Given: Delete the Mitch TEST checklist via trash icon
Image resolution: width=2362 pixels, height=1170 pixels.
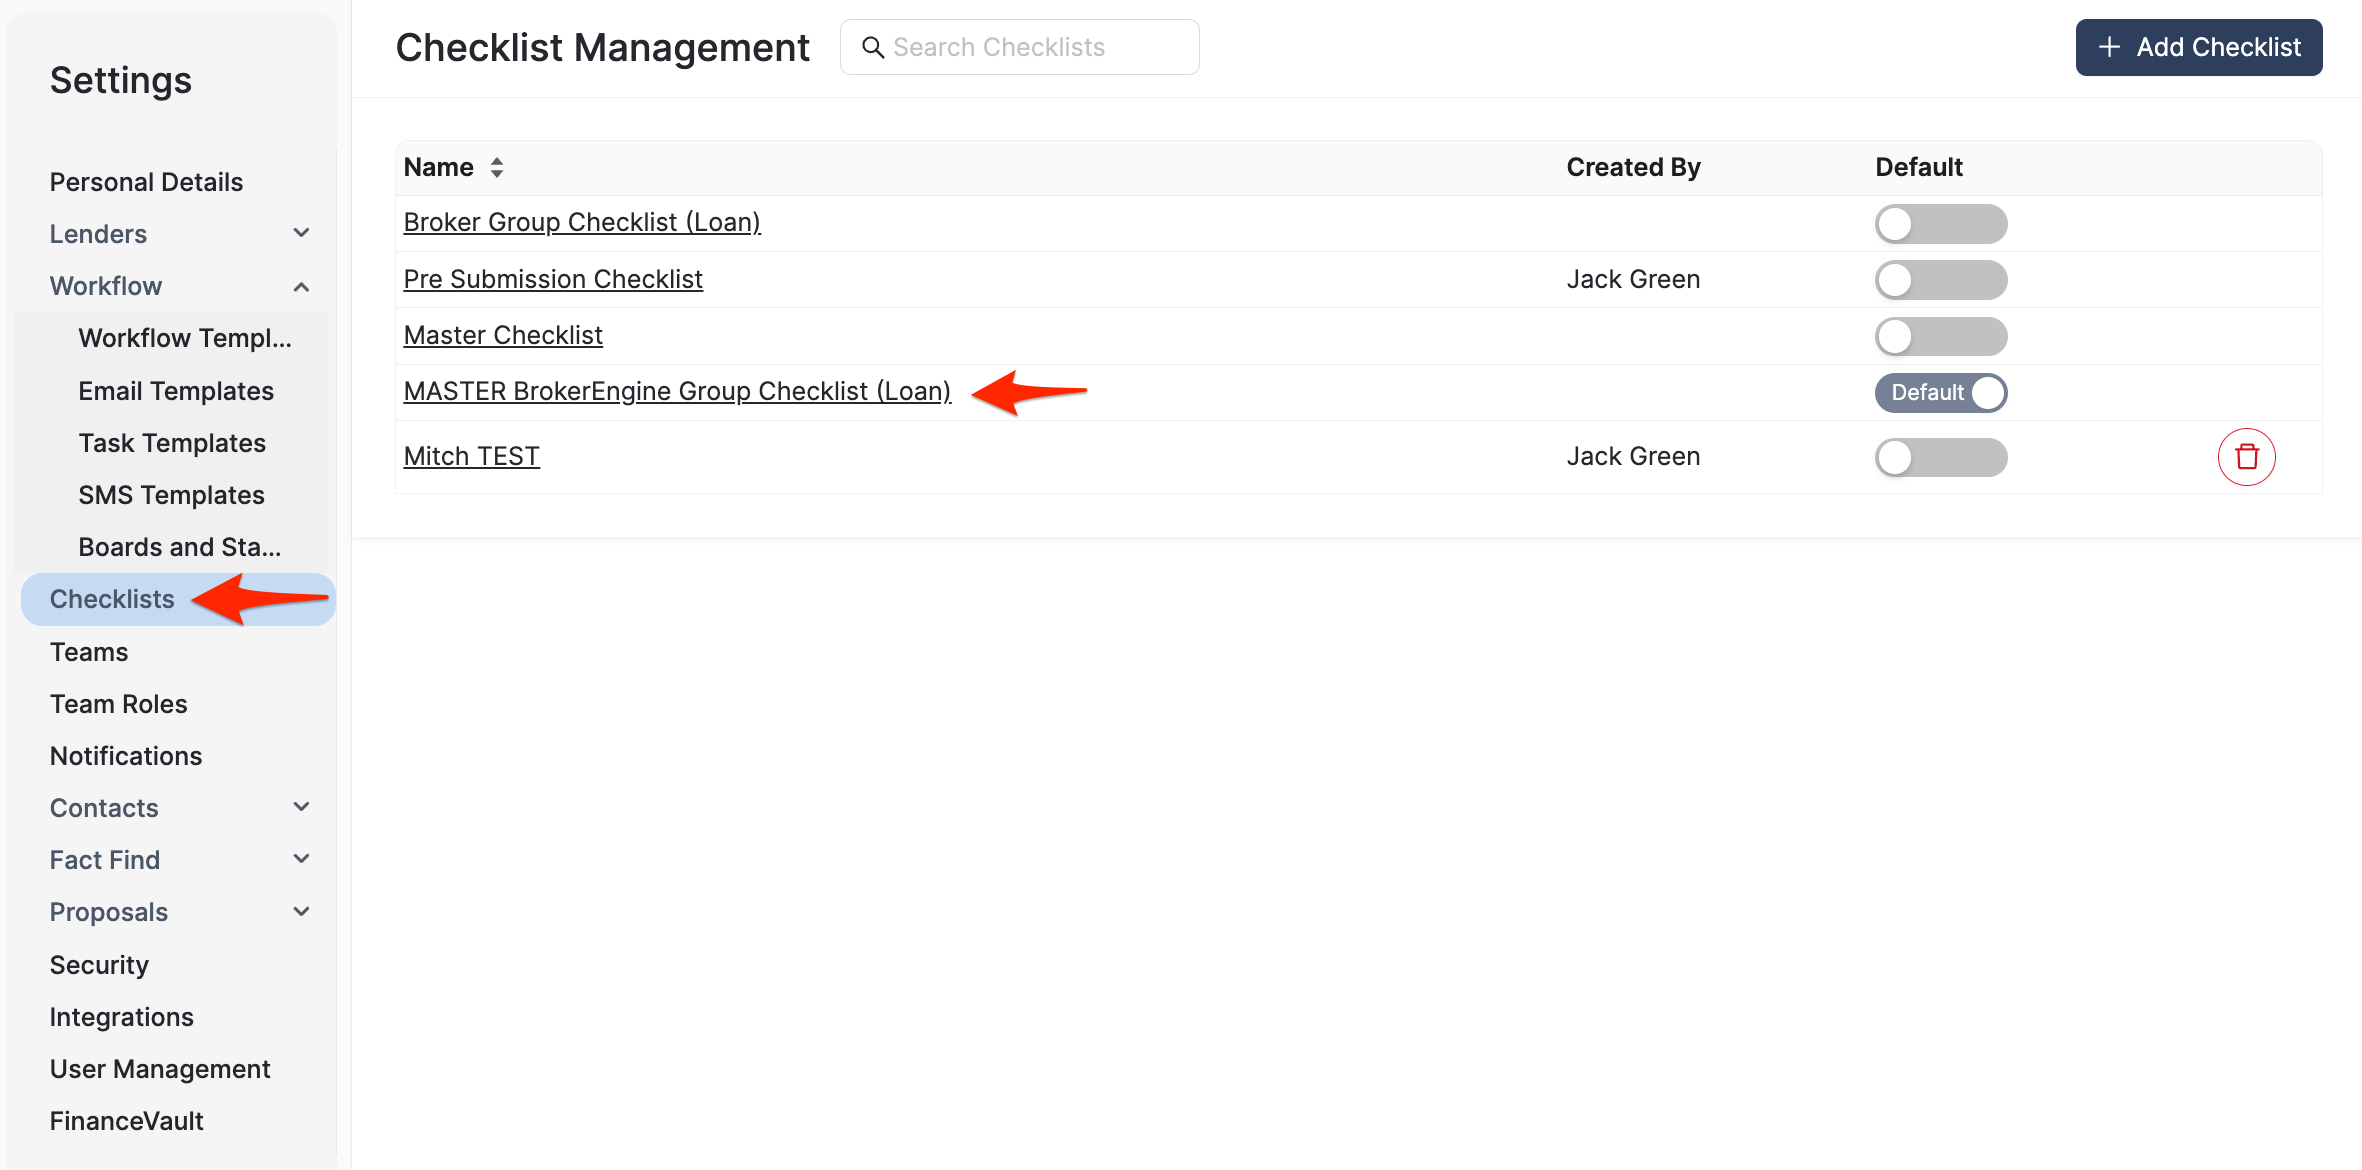Looking at the screenshot, I should pos(2246,457).
